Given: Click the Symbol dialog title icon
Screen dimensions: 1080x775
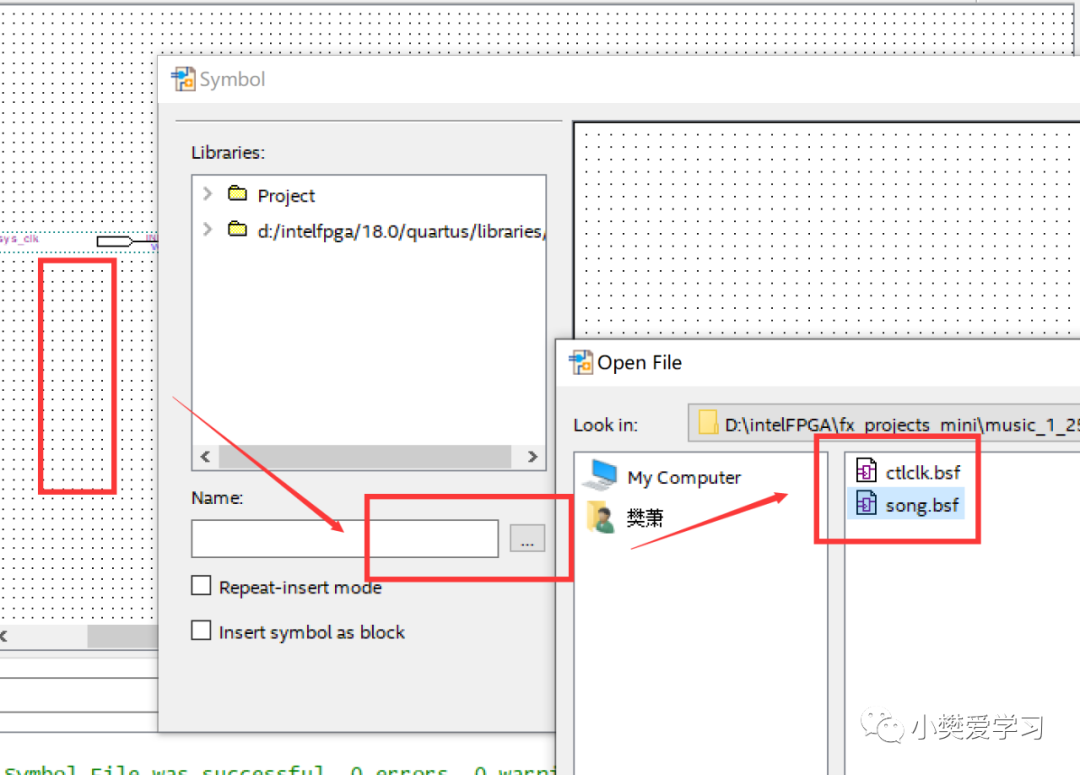Looking at the screenshot, I should click(183, 79).
